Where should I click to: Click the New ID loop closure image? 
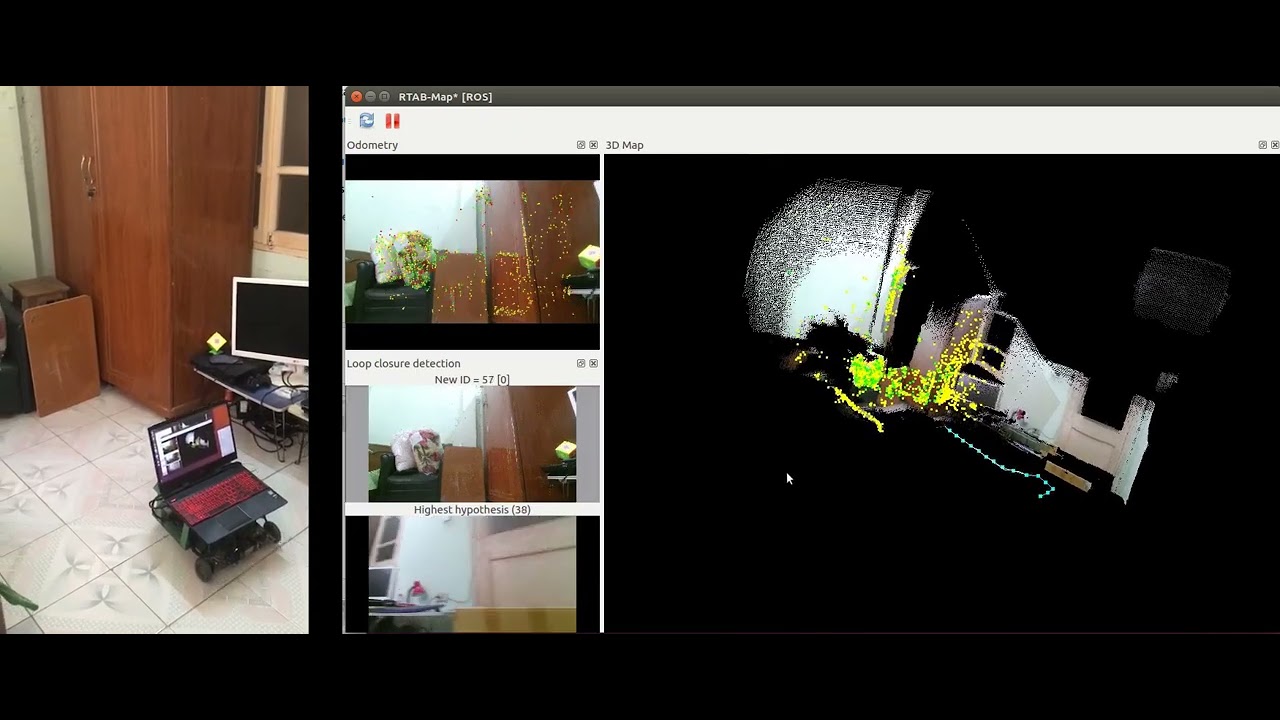(472, 444)
